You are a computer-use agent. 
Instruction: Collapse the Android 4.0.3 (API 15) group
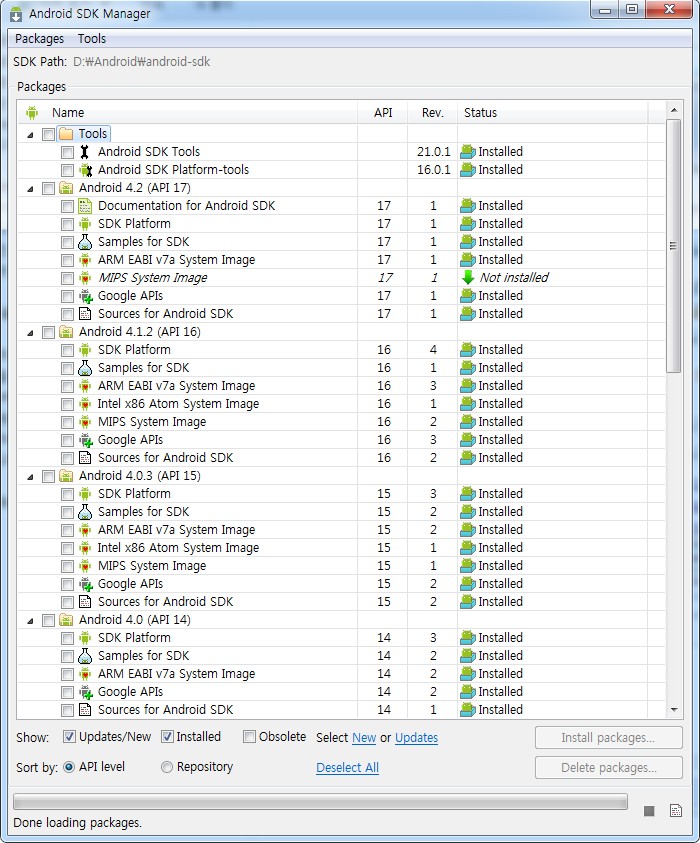coord(31,477)
